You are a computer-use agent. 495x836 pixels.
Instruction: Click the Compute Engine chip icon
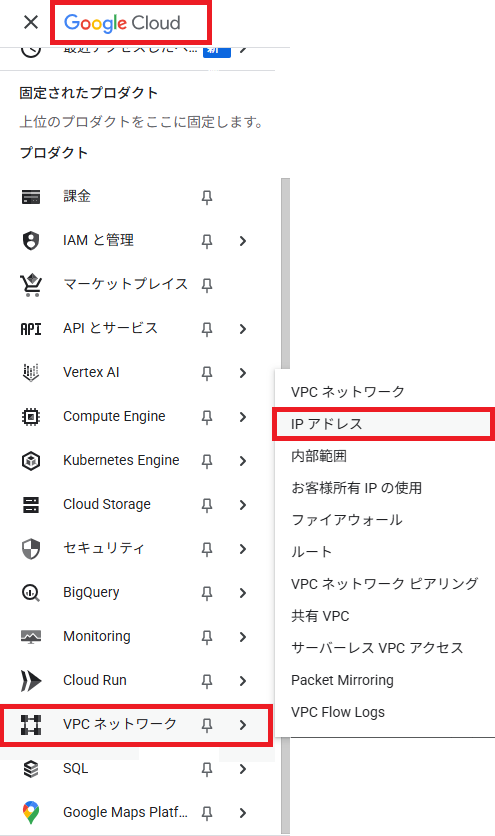click(x=31, y=416)
